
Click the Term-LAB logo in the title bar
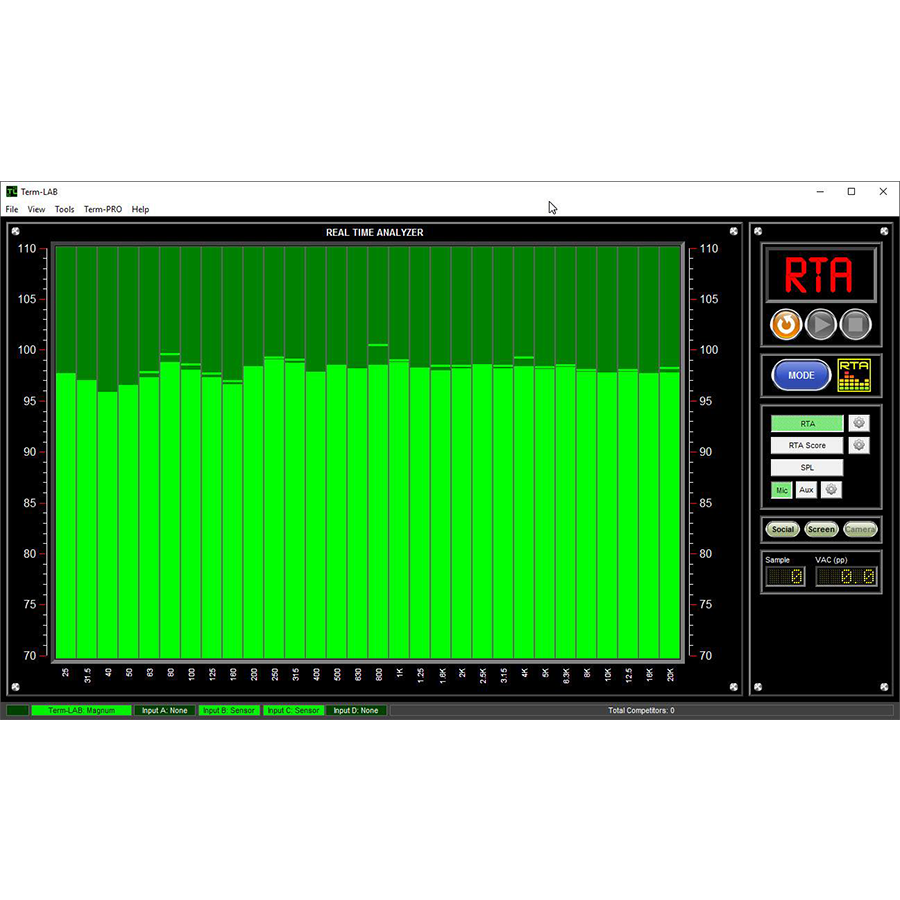[x=11, y=192]
